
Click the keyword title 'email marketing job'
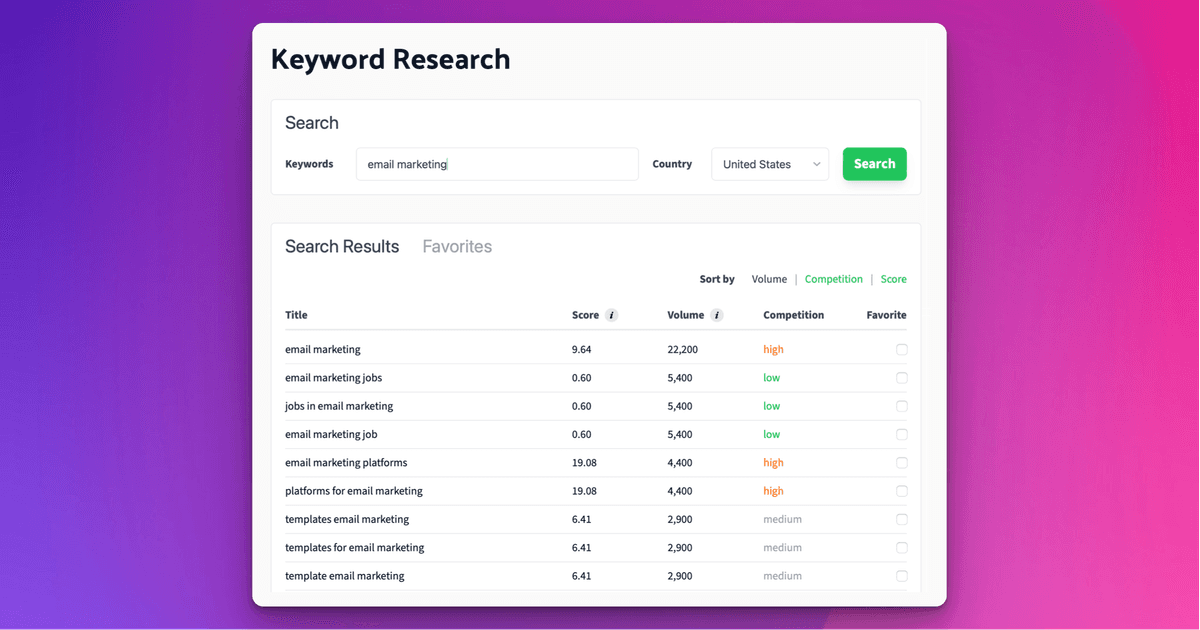coord(331,435)
